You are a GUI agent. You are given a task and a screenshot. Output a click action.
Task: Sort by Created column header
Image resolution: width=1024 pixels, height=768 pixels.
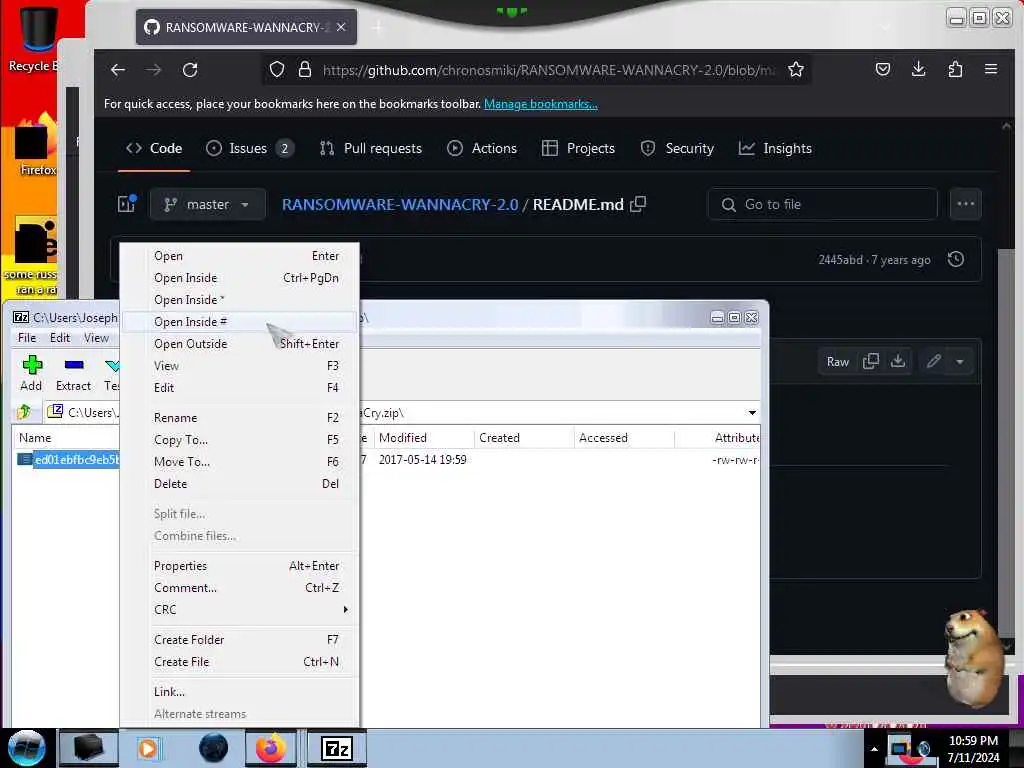click(524, 438)
